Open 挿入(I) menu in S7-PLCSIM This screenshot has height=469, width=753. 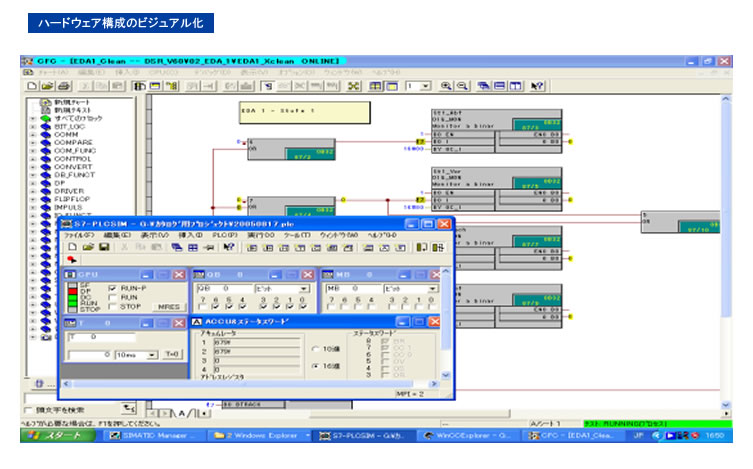point(190,235)
